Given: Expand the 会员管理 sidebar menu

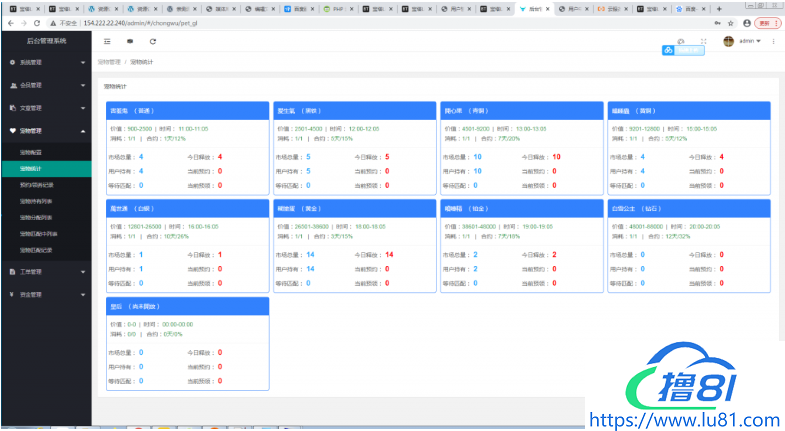Looking at the screenshot, I should [45, 85].
